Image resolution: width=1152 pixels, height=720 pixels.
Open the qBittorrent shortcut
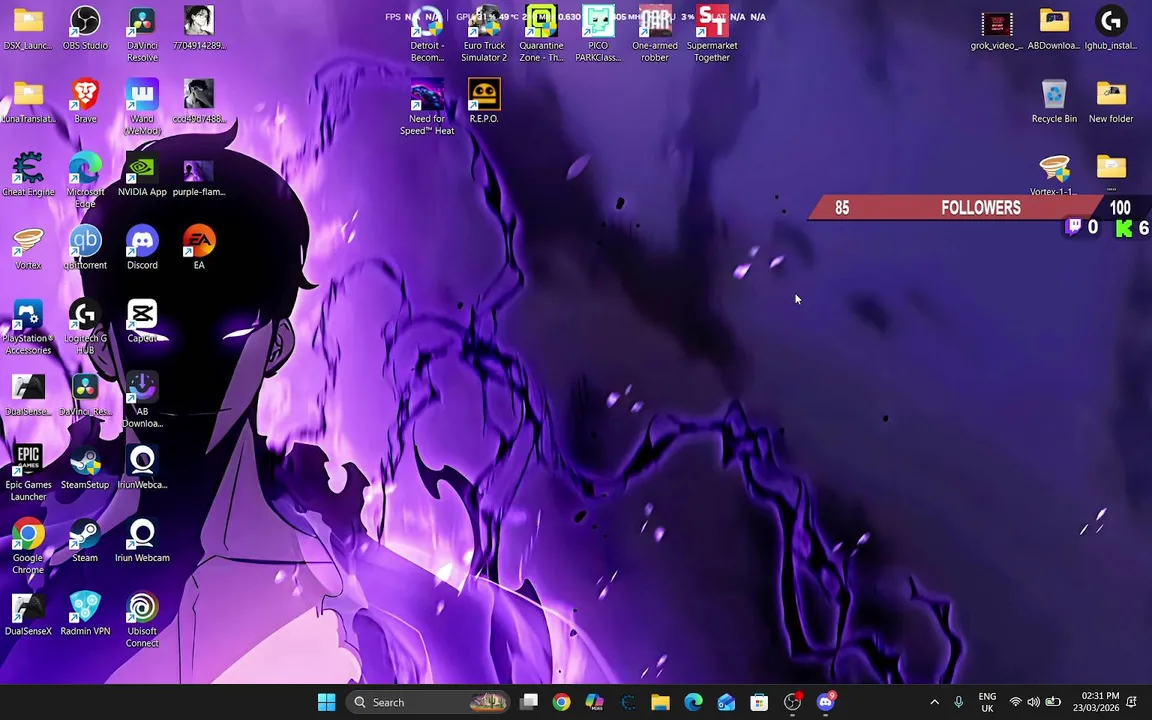[85, 248]
